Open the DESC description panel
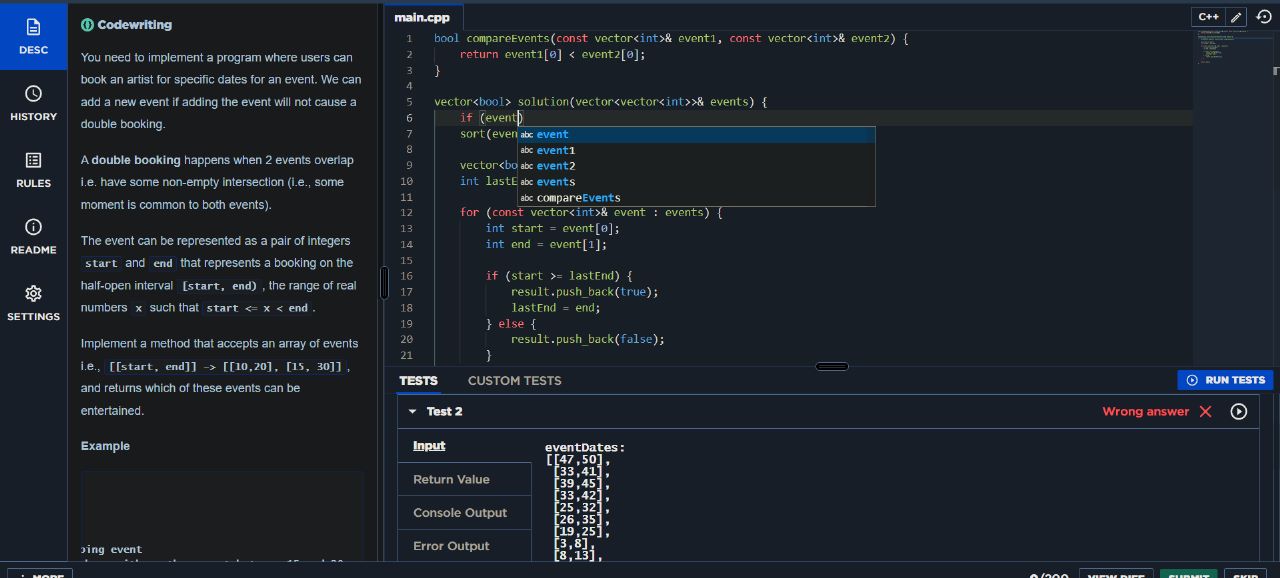This screenshot has height=578, width=1280. pyautogui.click(x=33, y=36)
